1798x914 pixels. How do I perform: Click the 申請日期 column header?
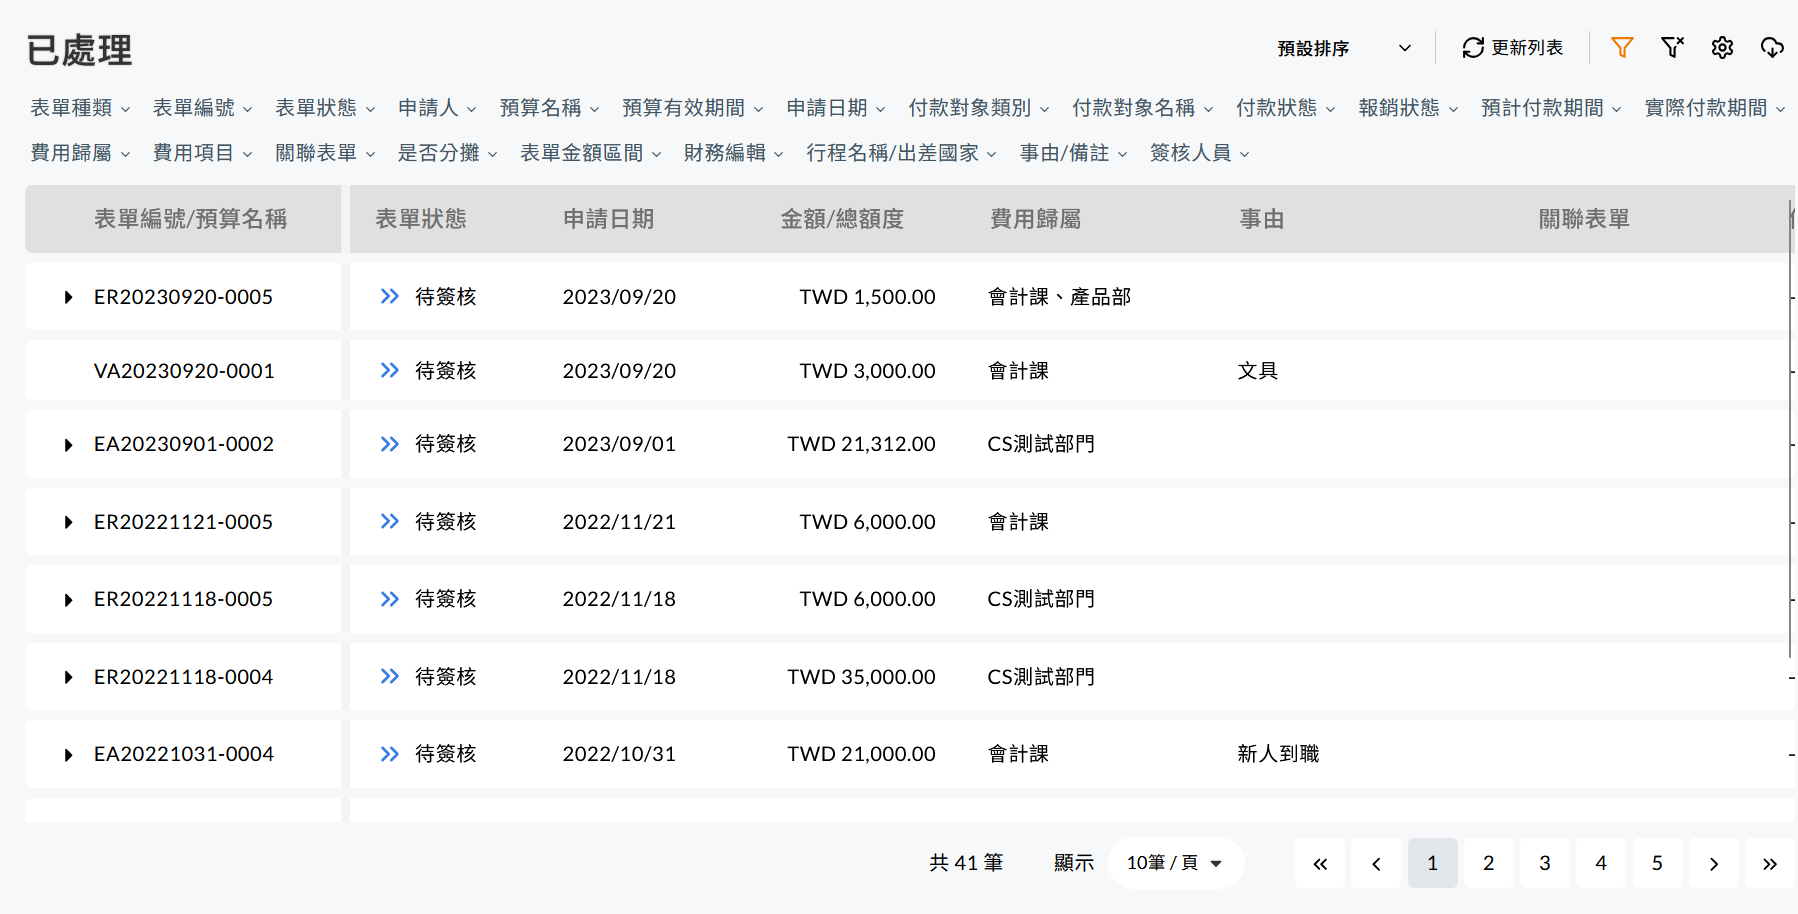click(608, 219)
